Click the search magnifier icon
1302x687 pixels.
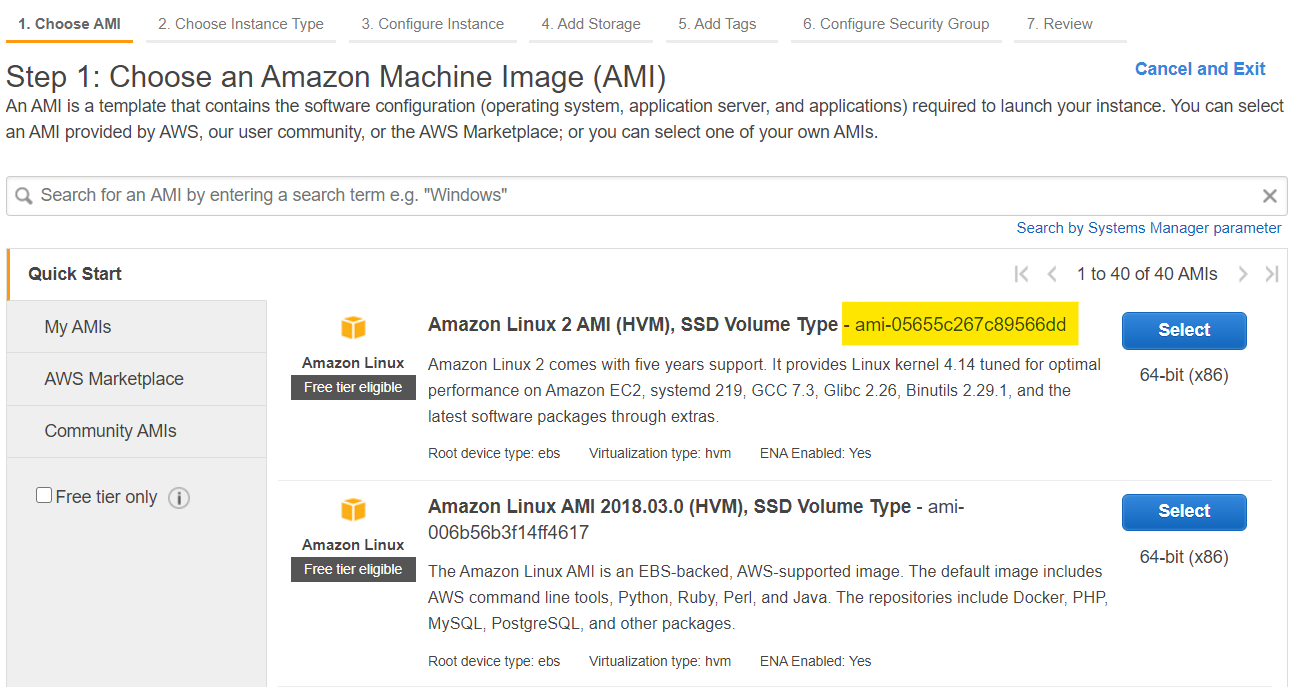tap(23, 196)
